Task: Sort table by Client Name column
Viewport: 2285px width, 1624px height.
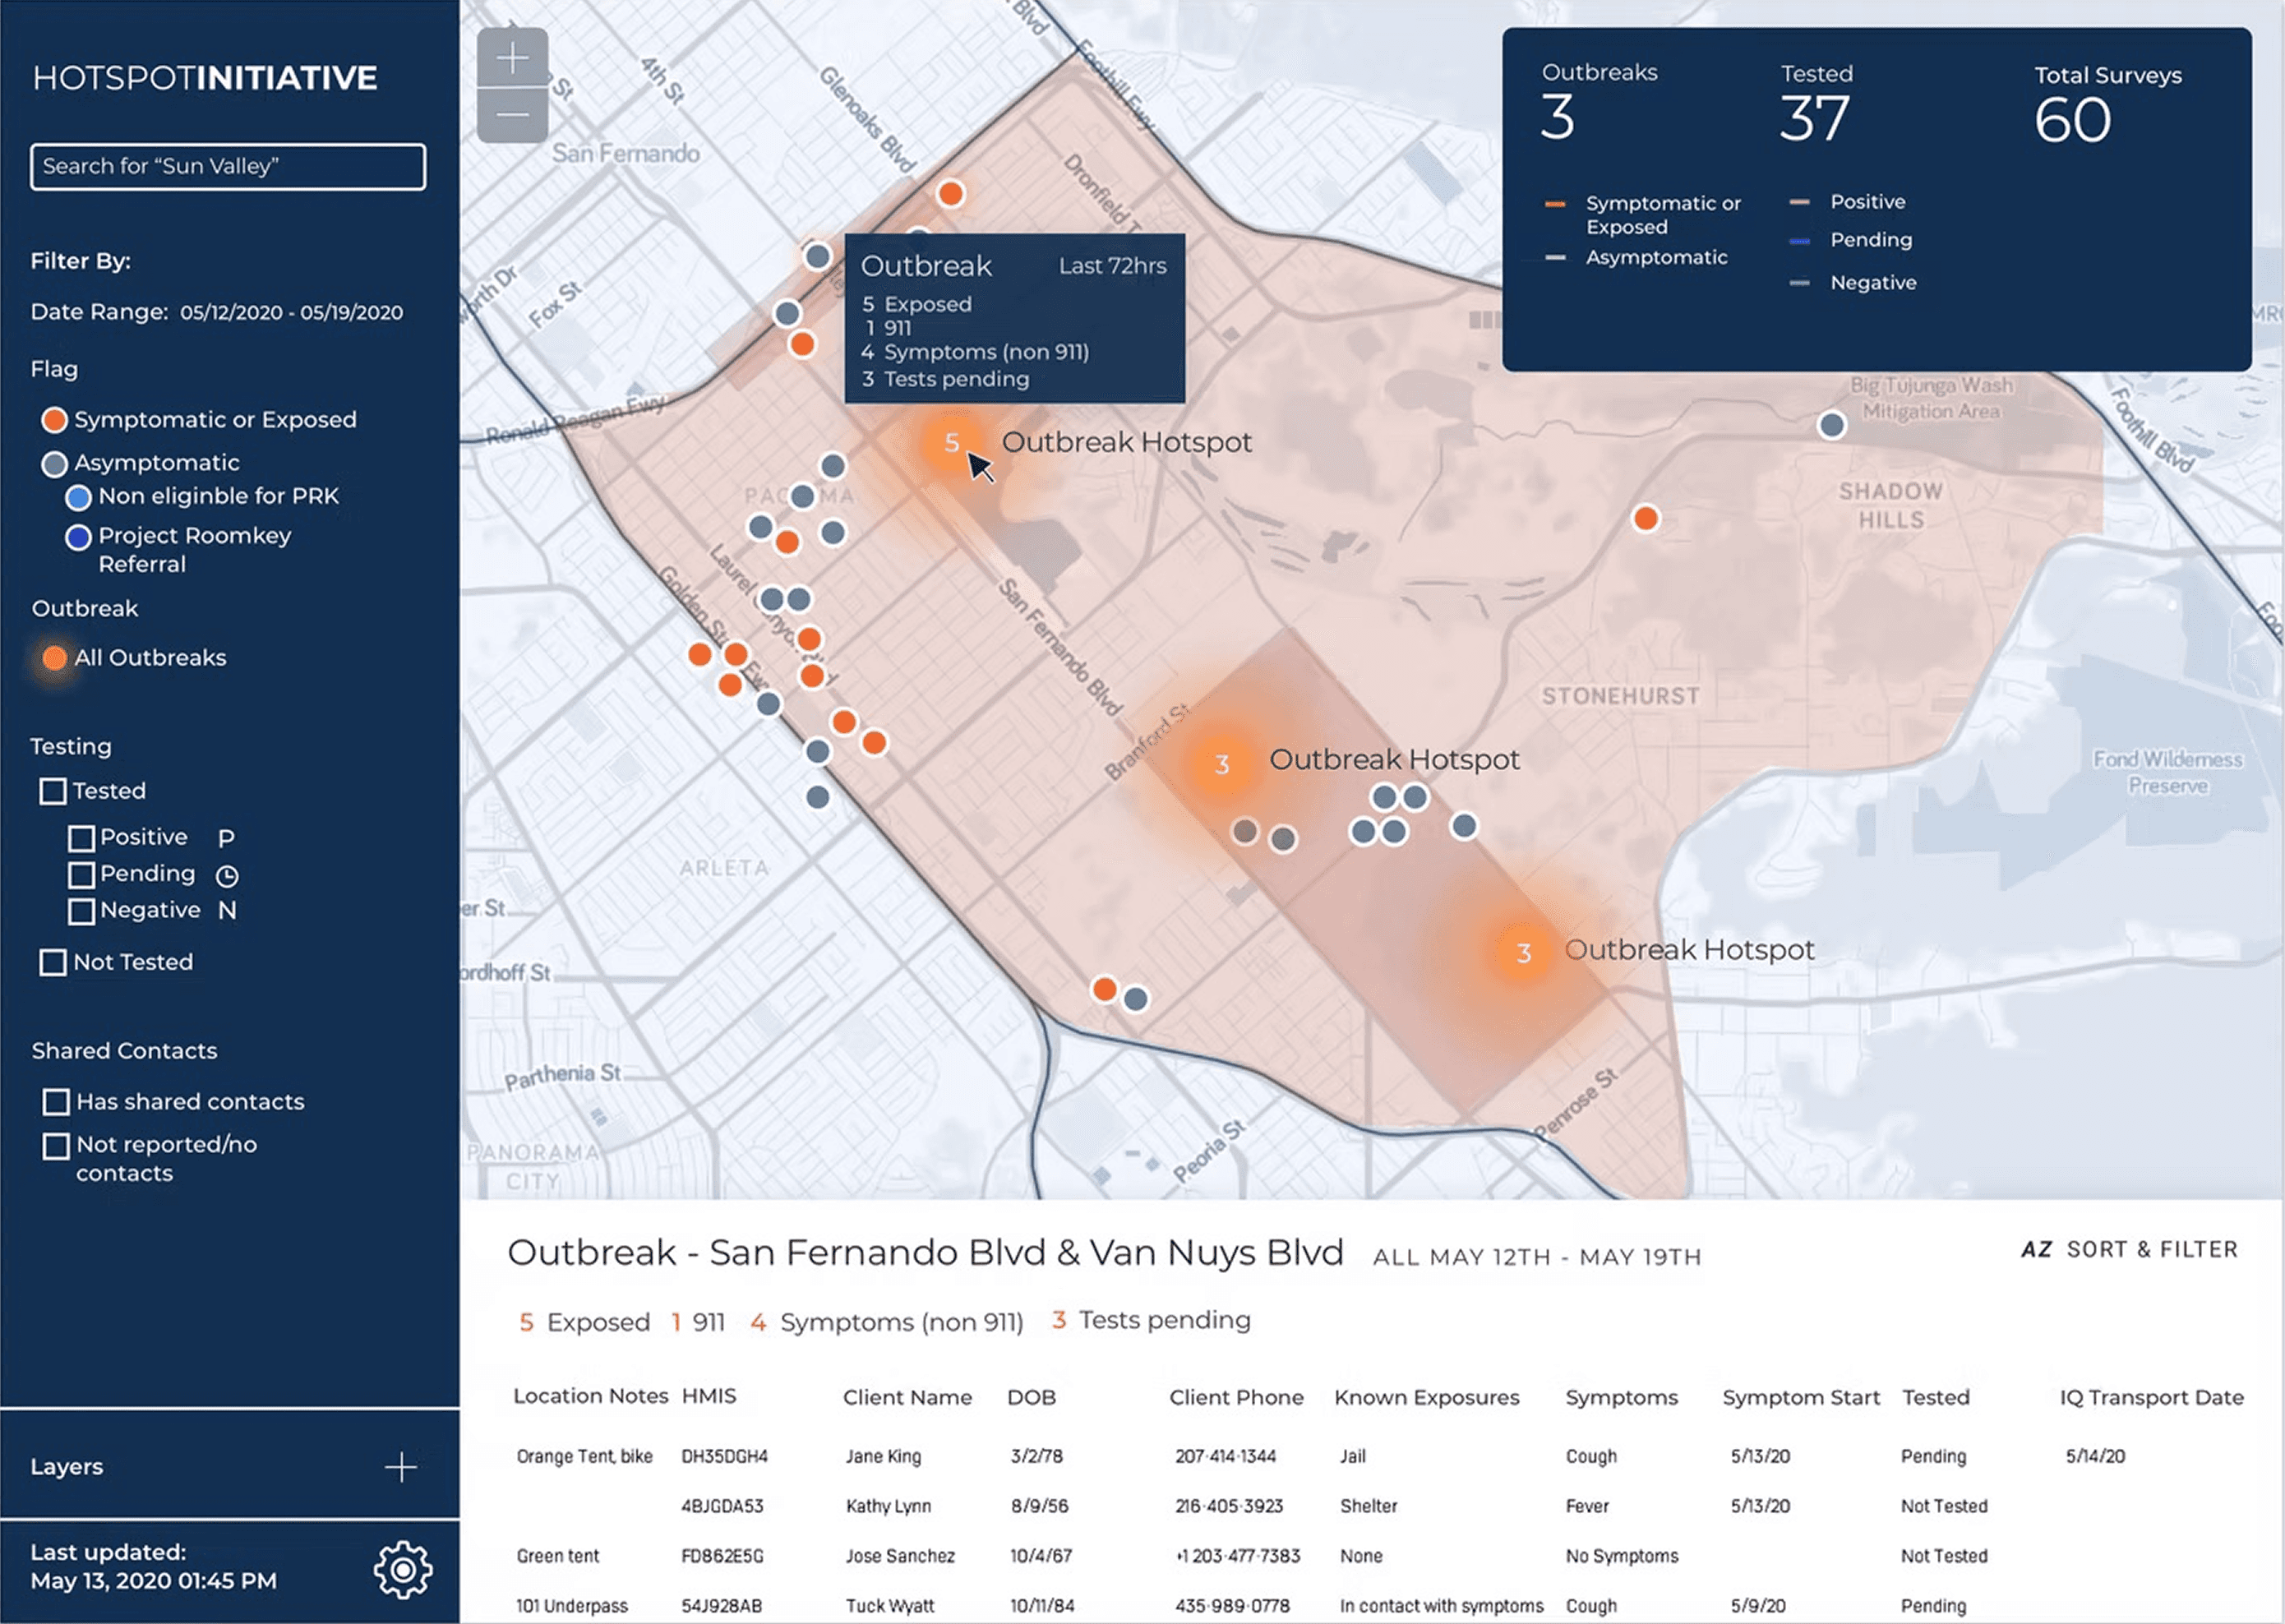Action: pos(907,1397)
